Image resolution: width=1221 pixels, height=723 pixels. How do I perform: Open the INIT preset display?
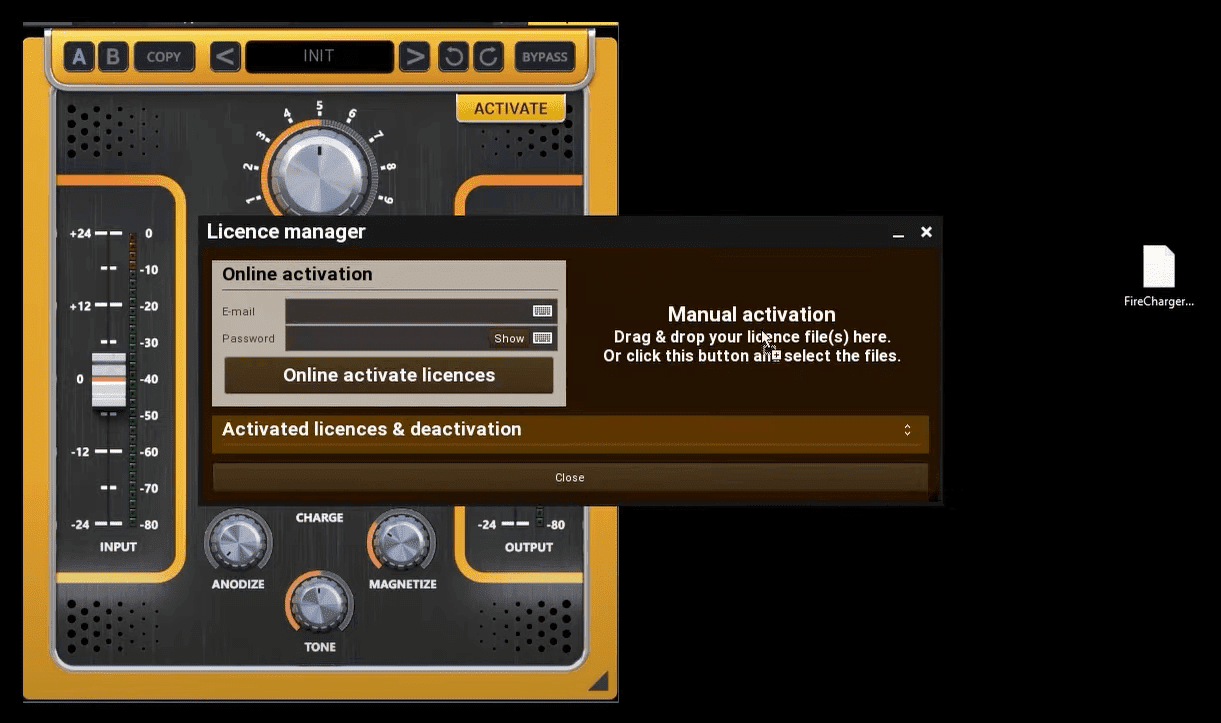(x=319, y=57)
